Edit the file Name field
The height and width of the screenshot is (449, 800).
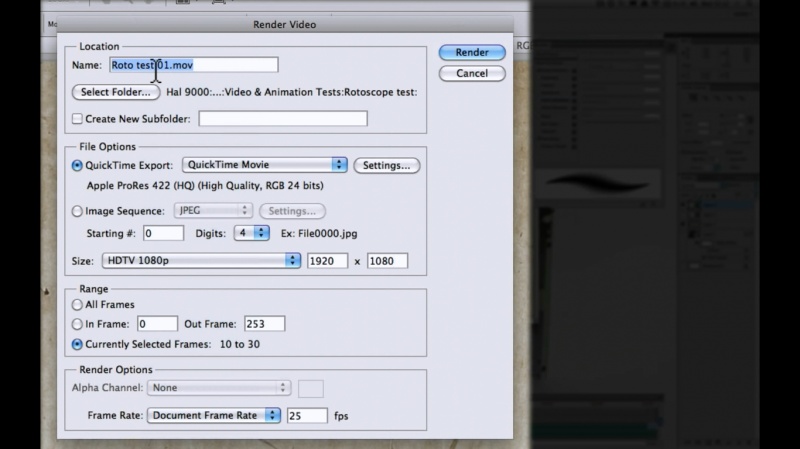click(x=194, y=65)
